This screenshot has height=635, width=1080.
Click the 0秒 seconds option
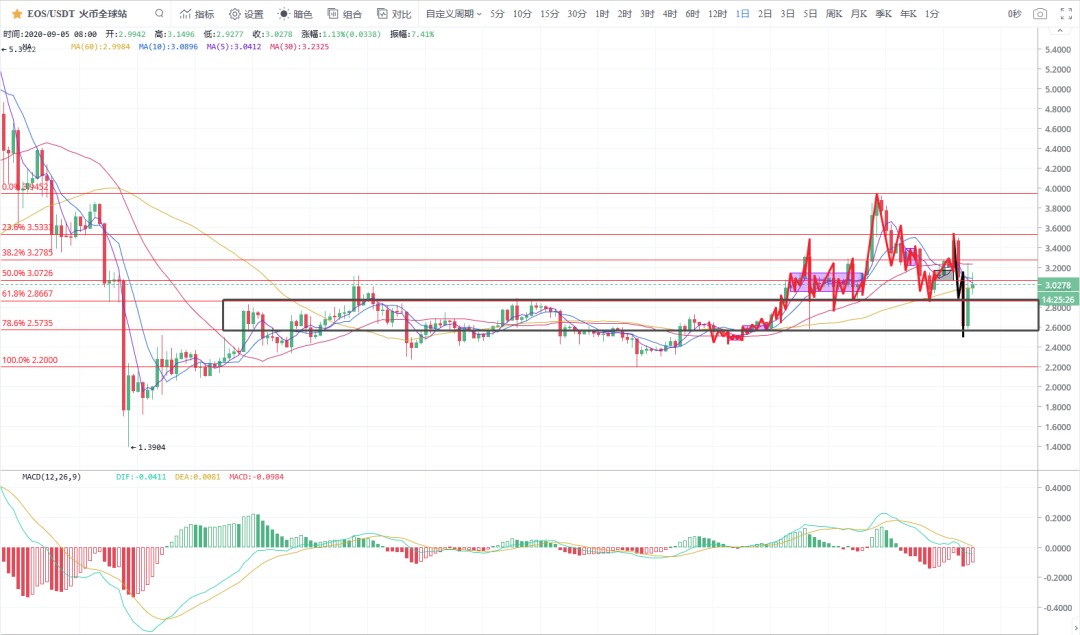coord(1015,14)
